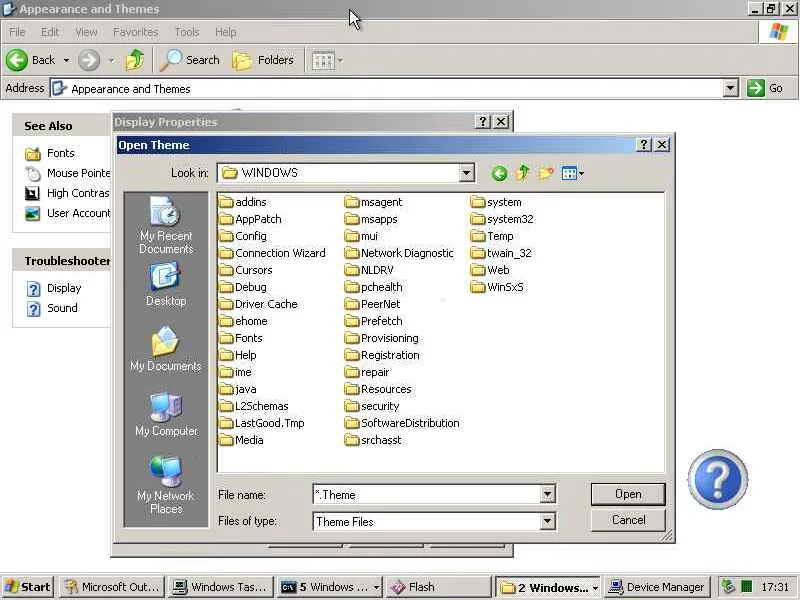Click Search in the Explorer toolbar
This screenshot has width=800, height=600.
189,60
